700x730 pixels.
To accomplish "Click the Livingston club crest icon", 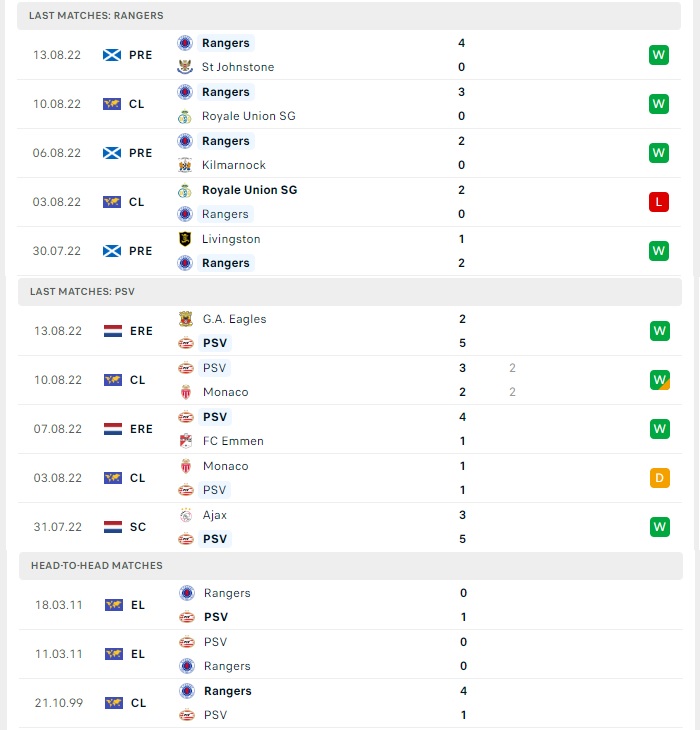I will (x=185, y=239).
